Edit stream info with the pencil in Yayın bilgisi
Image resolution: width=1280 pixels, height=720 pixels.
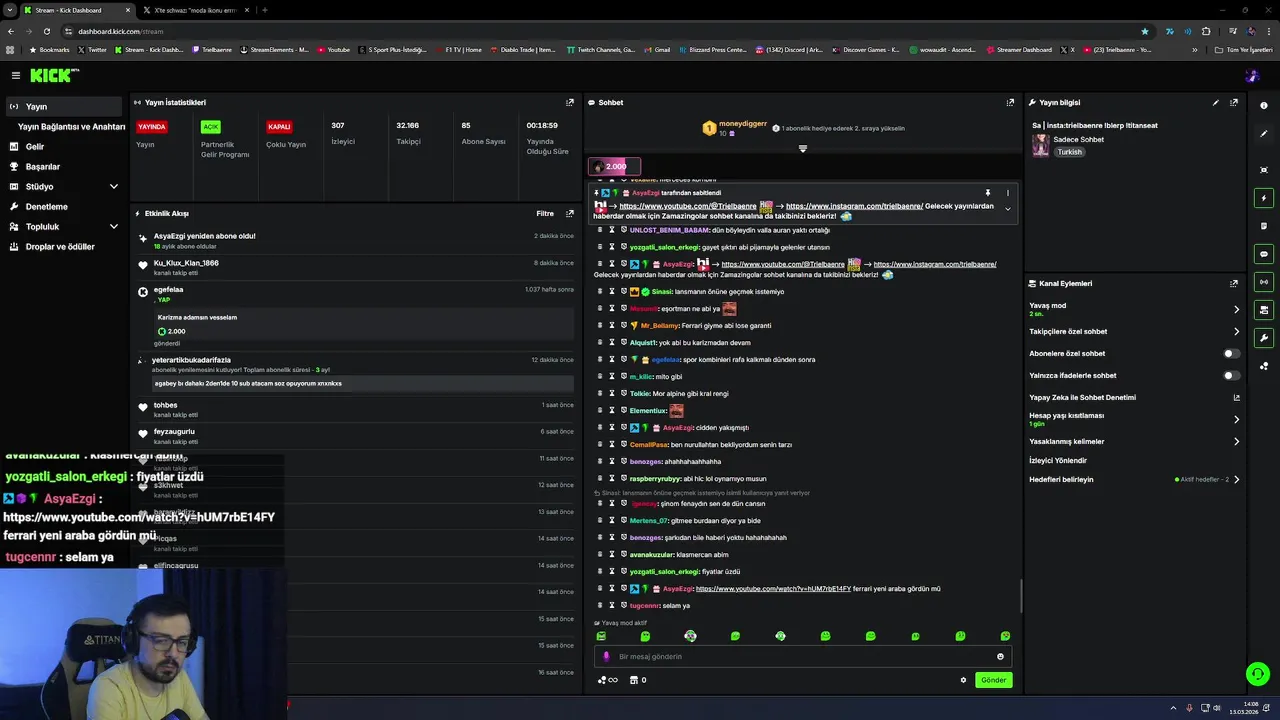click(x=1216, y=102)
